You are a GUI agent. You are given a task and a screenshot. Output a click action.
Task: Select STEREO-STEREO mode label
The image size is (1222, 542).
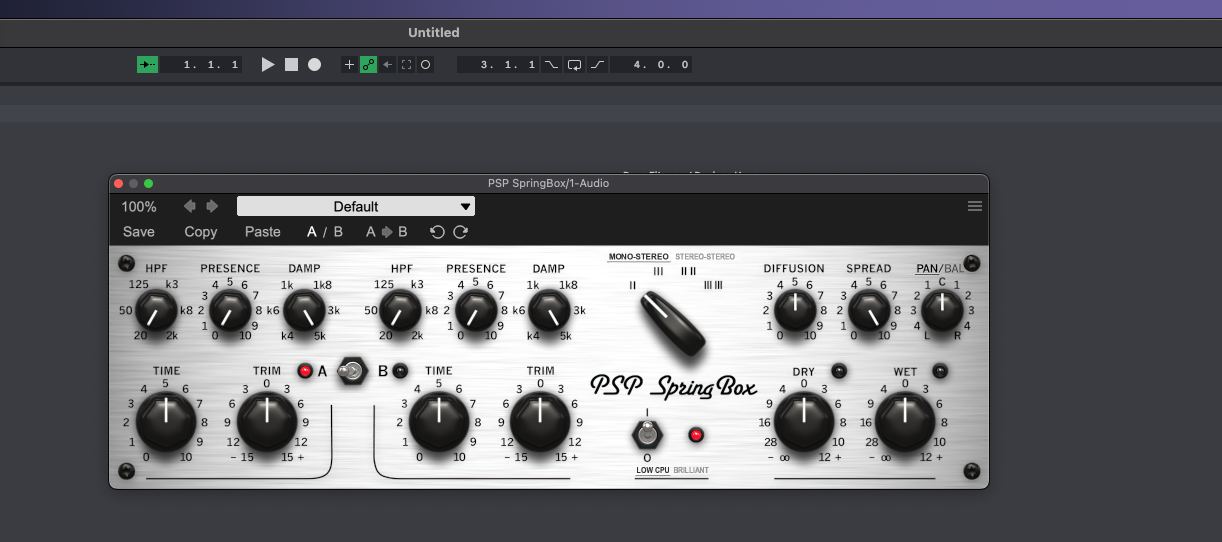pyautogui.click(x=705, y=257)
